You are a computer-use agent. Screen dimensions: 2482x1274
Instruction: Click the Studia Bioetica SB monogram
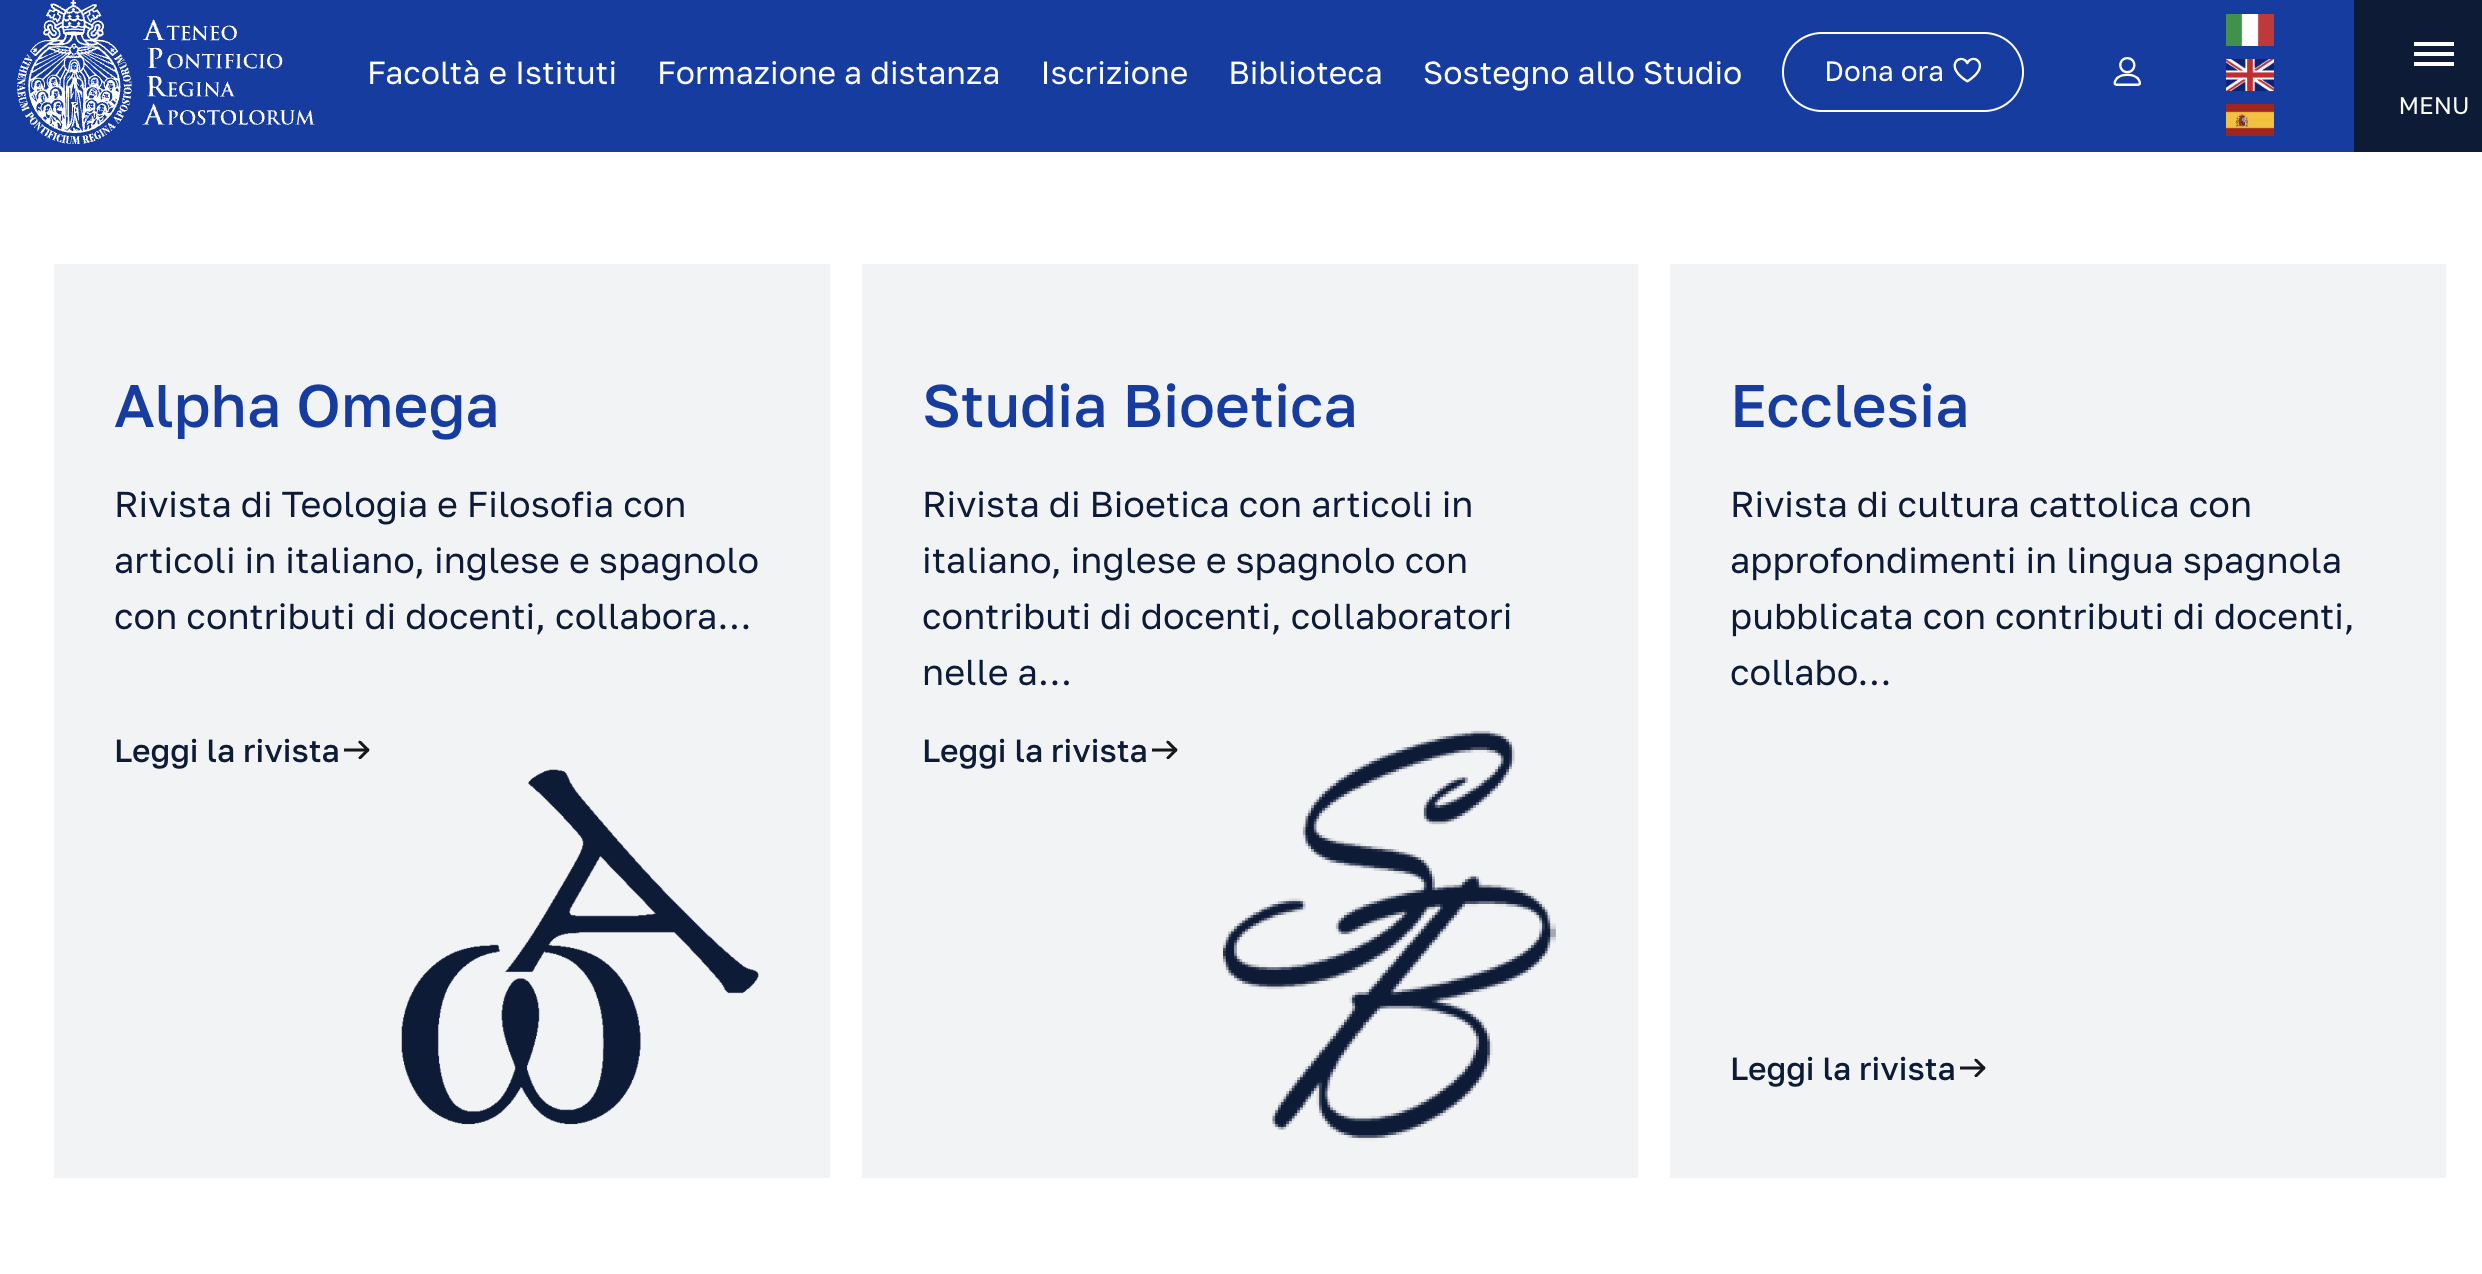pos(1388,934)
